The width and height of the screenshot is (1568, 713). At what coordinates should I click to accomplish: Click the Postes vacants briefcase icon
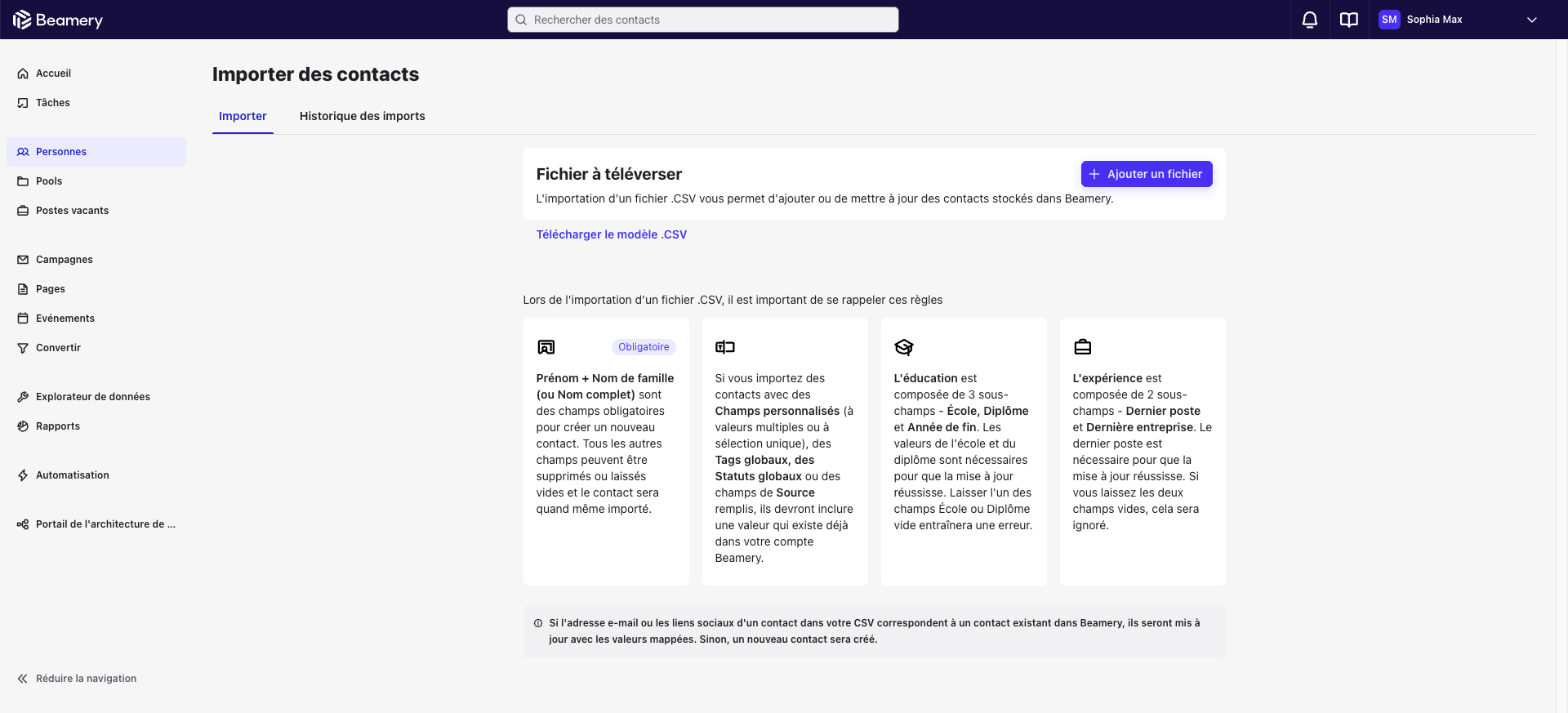point(23,210)
